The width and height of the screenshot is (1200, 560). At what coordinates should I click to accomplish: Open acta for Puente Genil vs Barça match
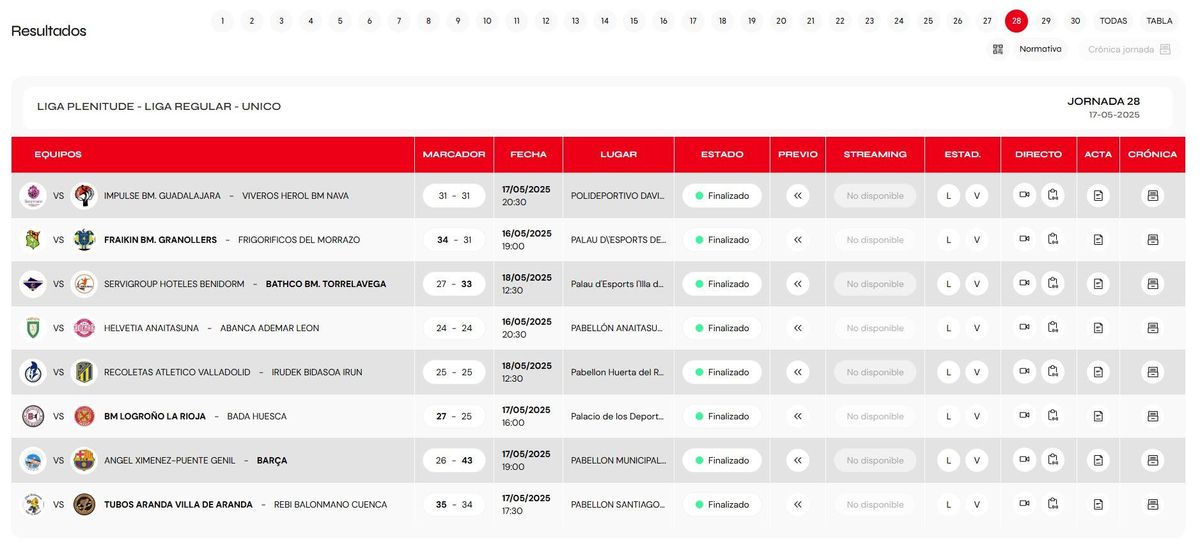point(1098,460)
